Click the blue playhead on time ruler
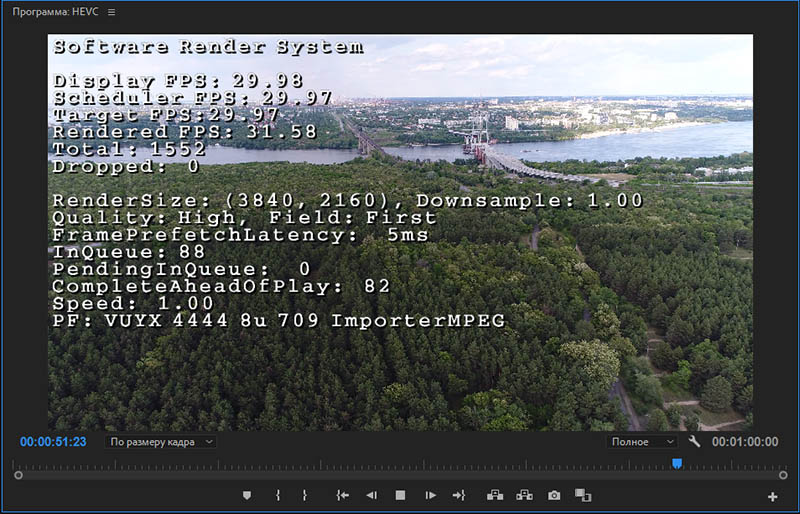Viewport: 800px width, 514px height. coord(677,463)
